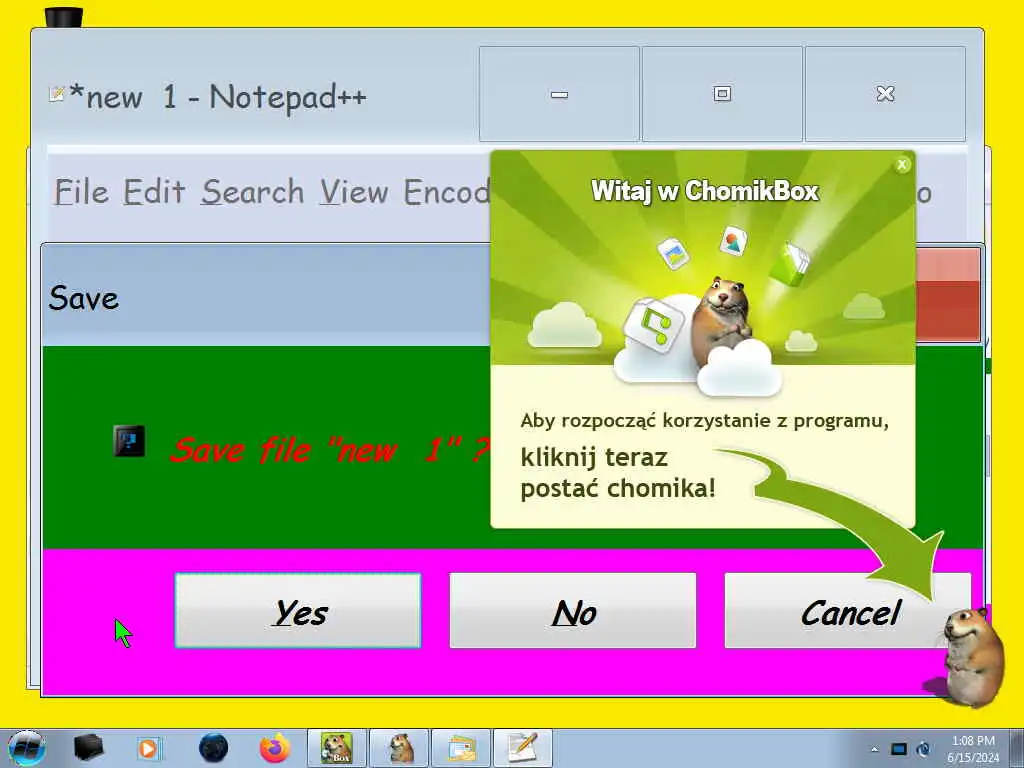Click the 'Save file "new 1" ?' message

330,450
